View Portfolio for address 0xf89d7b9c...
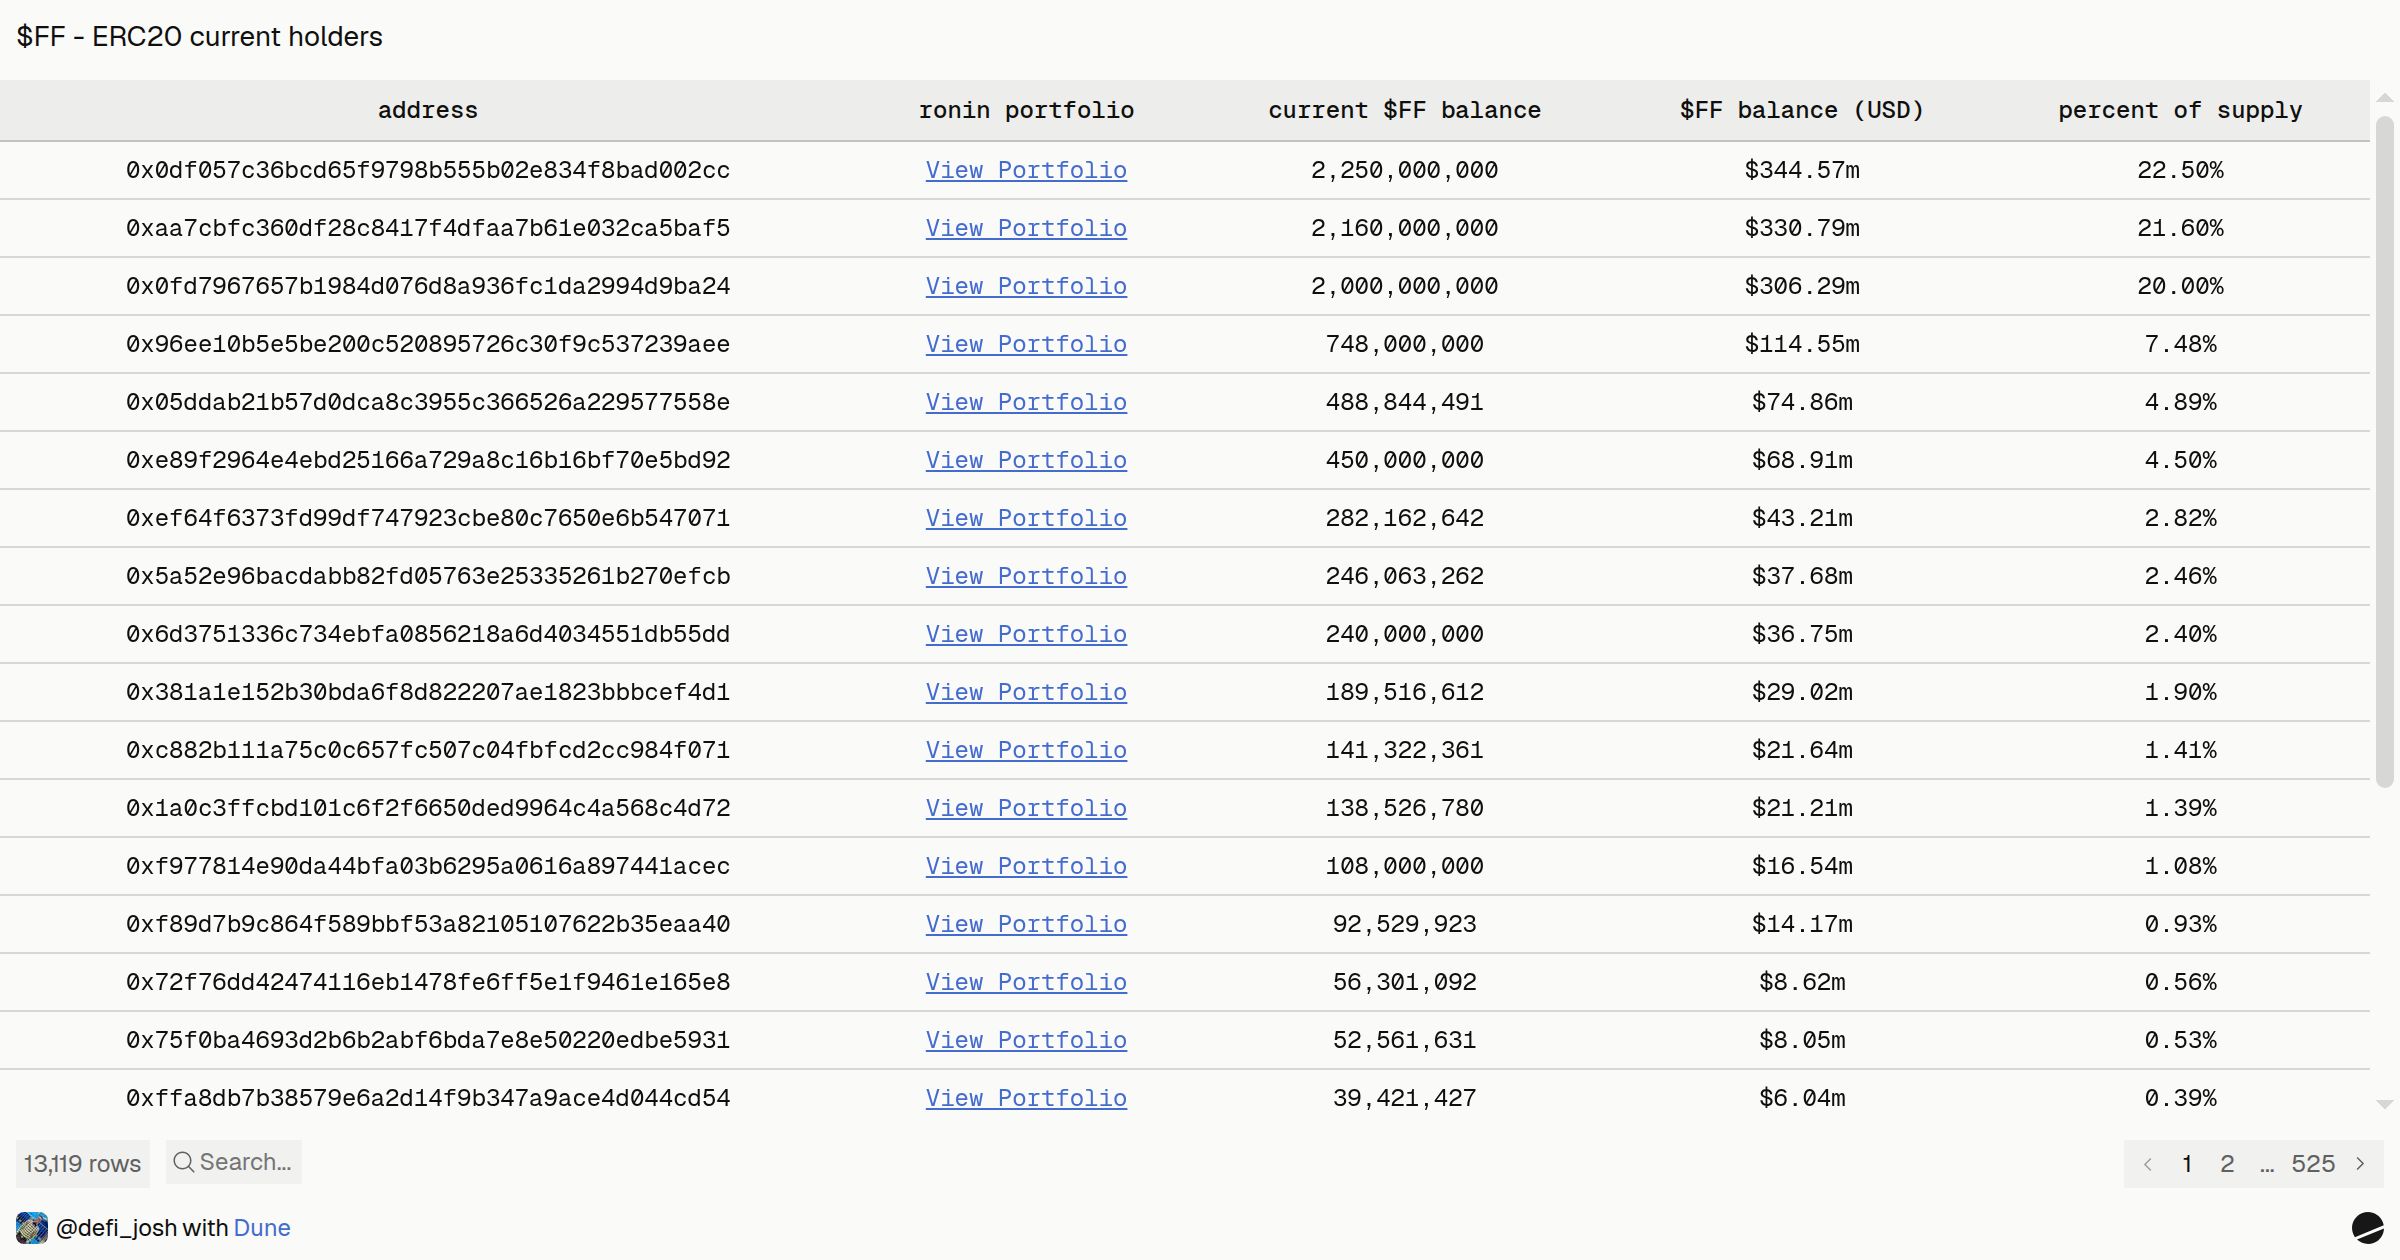 [1026, 924]
